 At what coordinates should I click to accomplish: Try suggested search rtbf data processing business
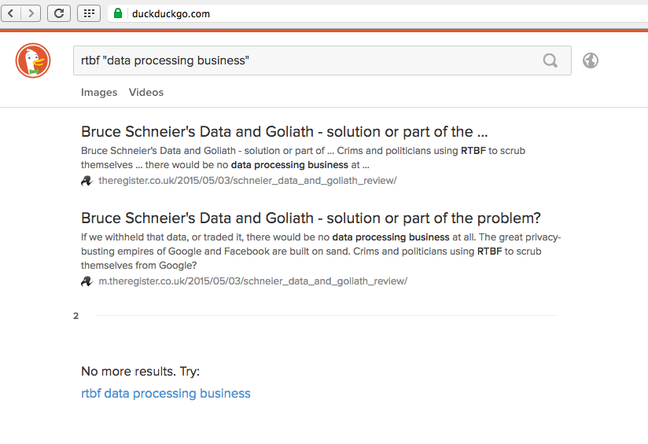coord(166,393)
